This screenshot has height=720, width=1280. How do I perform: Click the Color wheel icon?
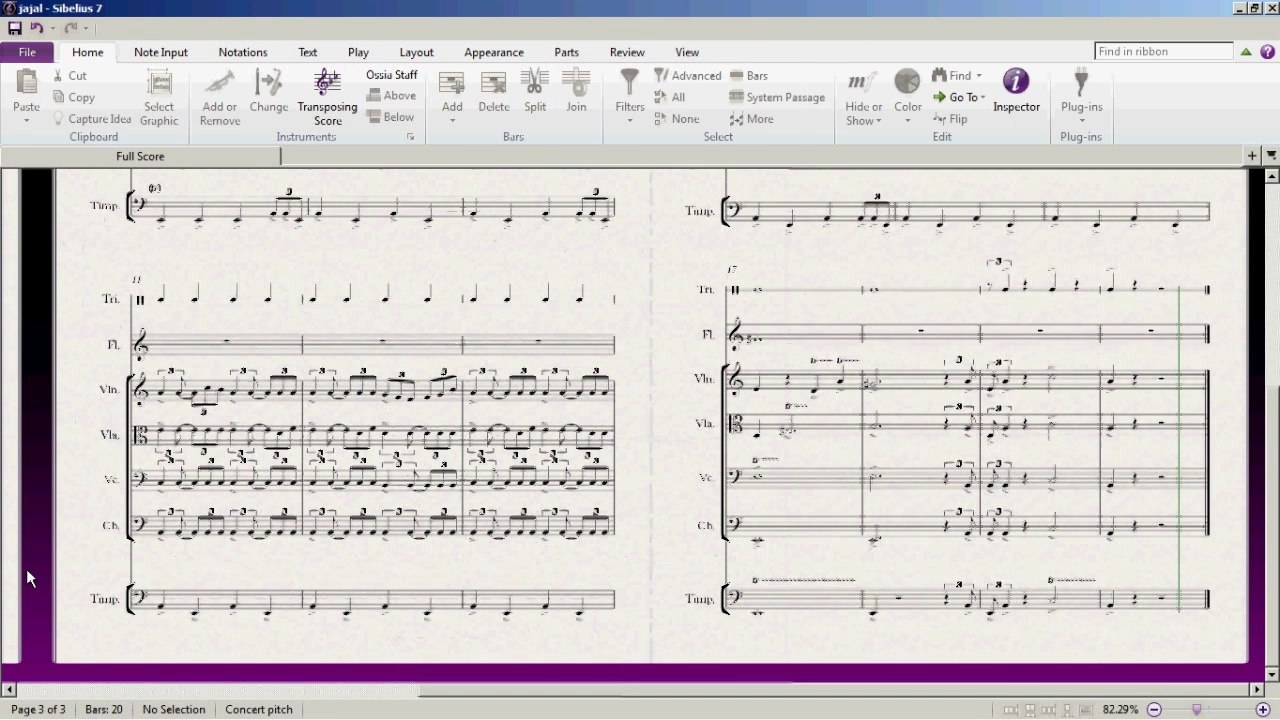point(907,83)
